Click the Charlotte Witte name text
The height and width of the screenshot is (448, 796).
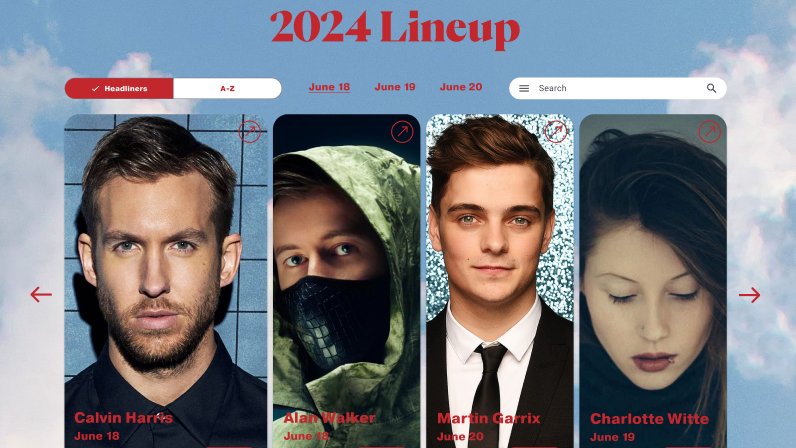point(650,419)
